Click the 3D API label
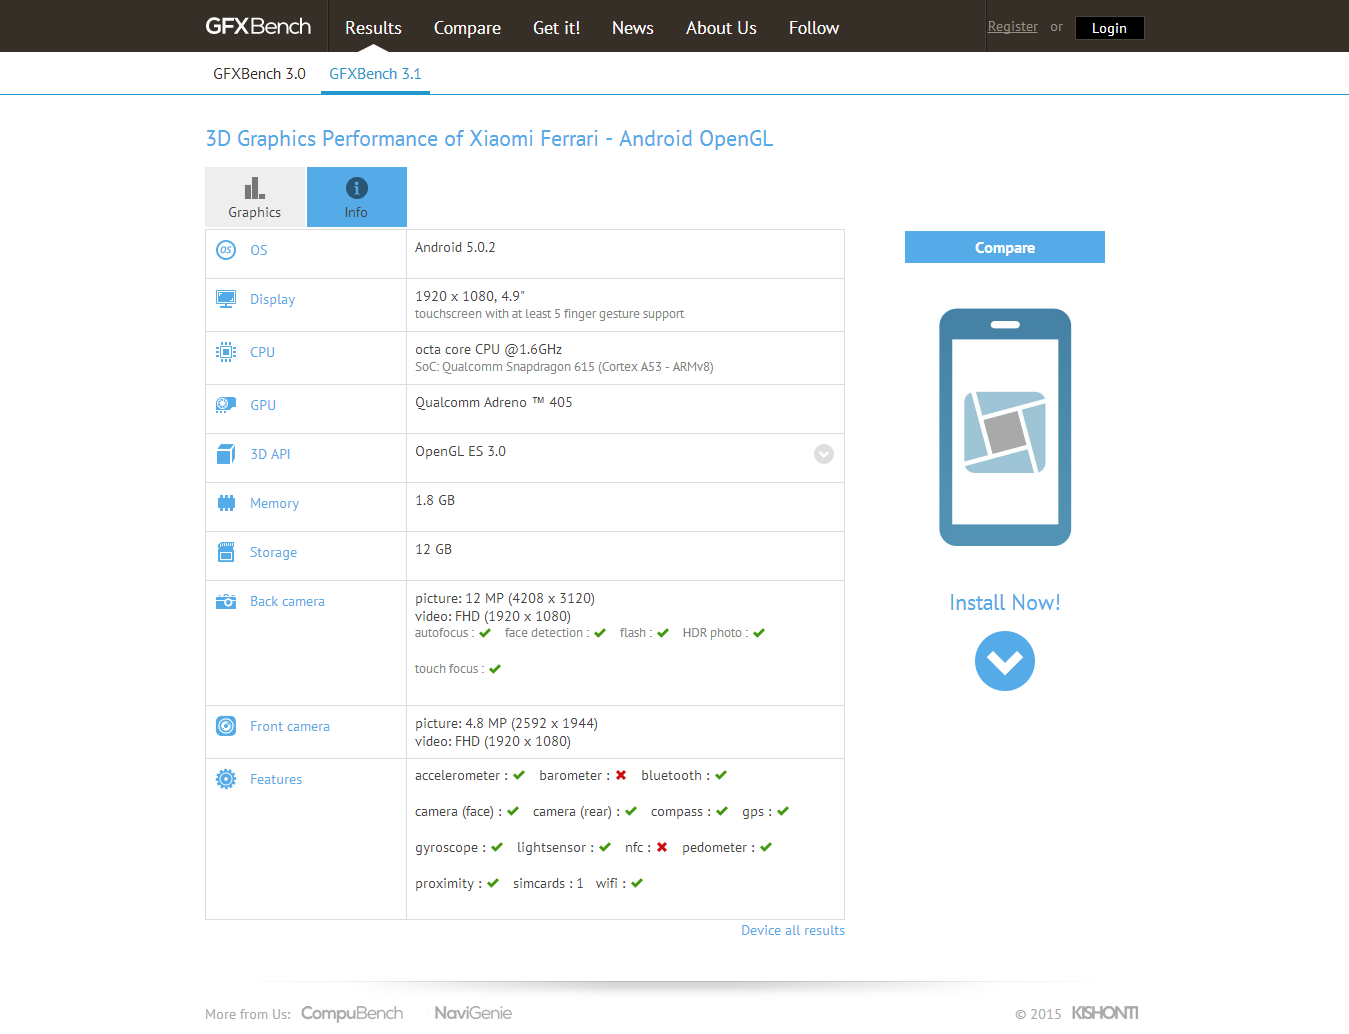Image resolution: width=1349 pixels, height=1034 pixels. click(x=270, y=454)
